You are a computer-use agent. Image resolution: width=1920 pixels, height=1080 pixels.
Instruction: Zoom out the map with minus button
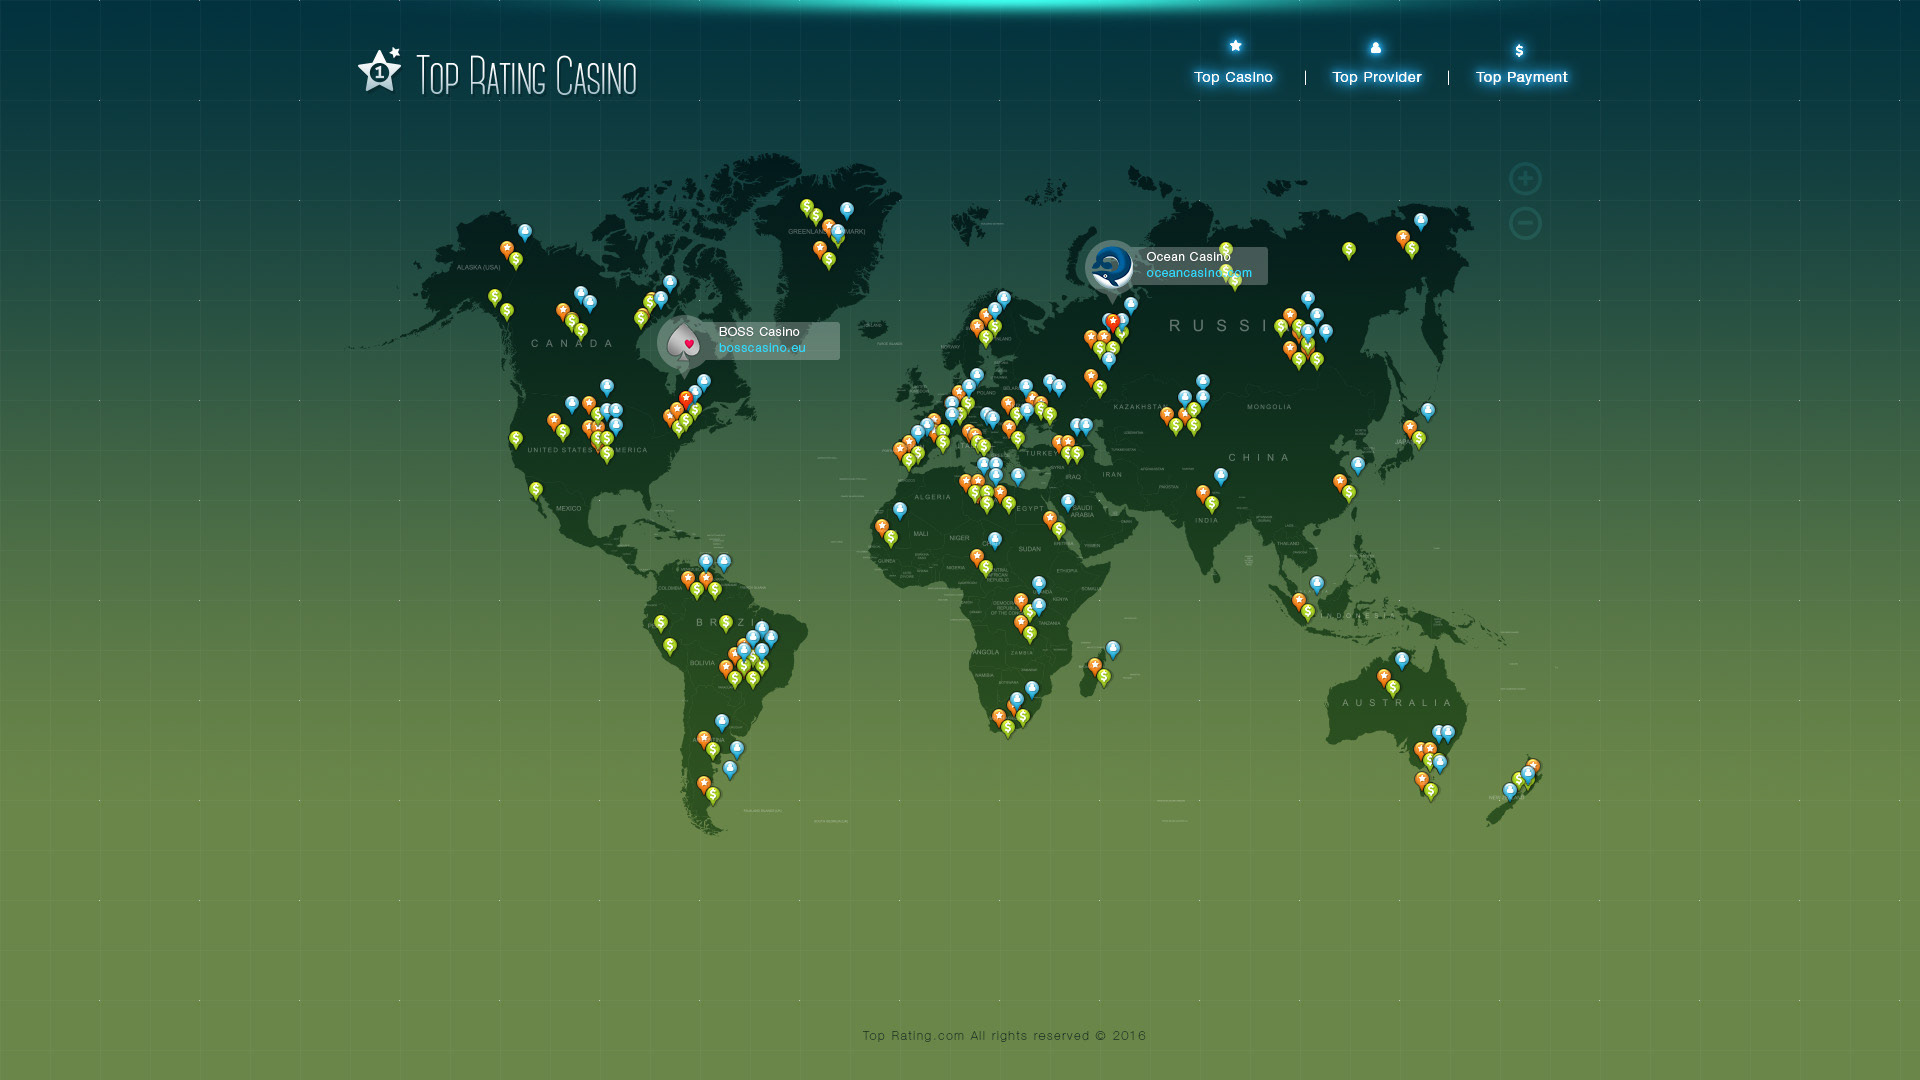(x=1525, y=223)
